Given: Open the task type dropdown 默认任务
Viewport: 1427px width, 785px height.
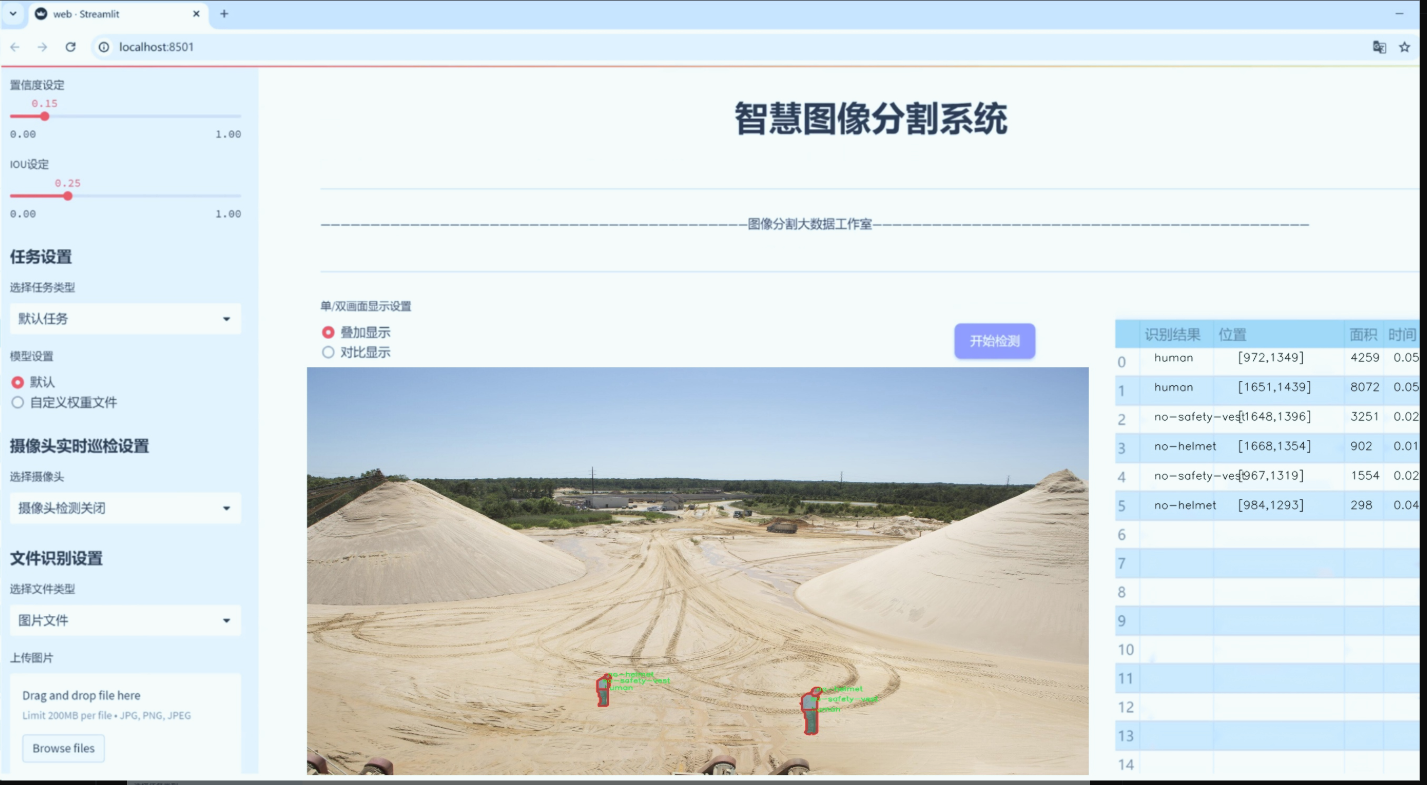Looking at the screenshot, I should [125, 319].
